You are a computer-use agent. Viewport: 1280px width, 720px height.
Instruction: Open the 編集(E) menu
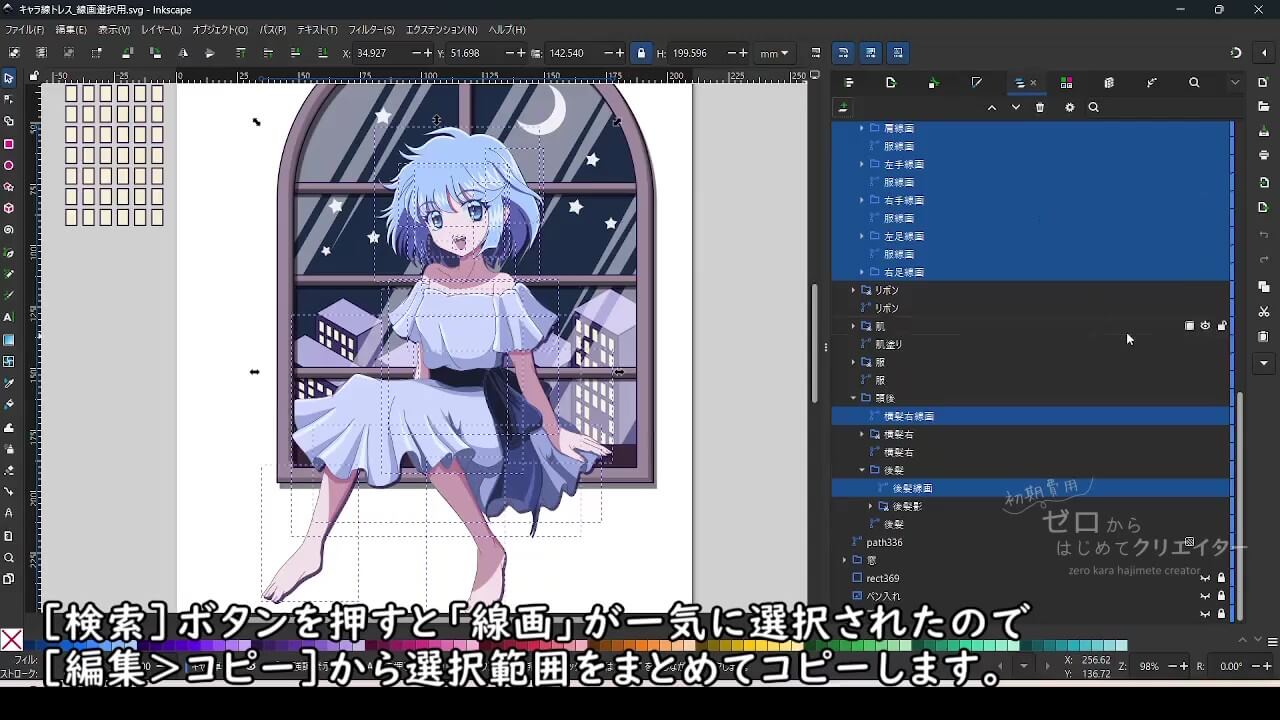click(70, 30)
